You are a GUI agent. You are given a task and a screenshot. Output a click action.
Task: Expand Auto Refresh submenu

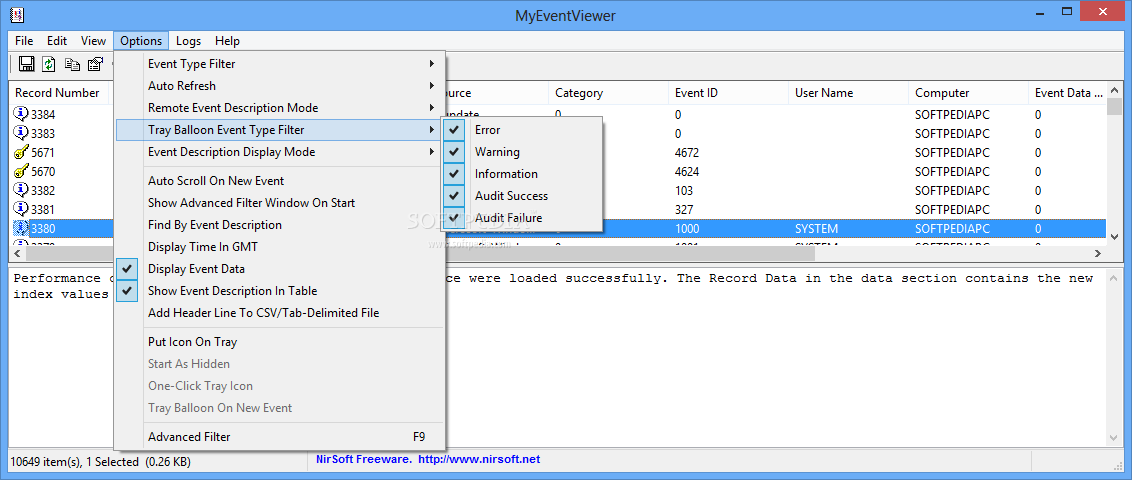coord(279,86)
